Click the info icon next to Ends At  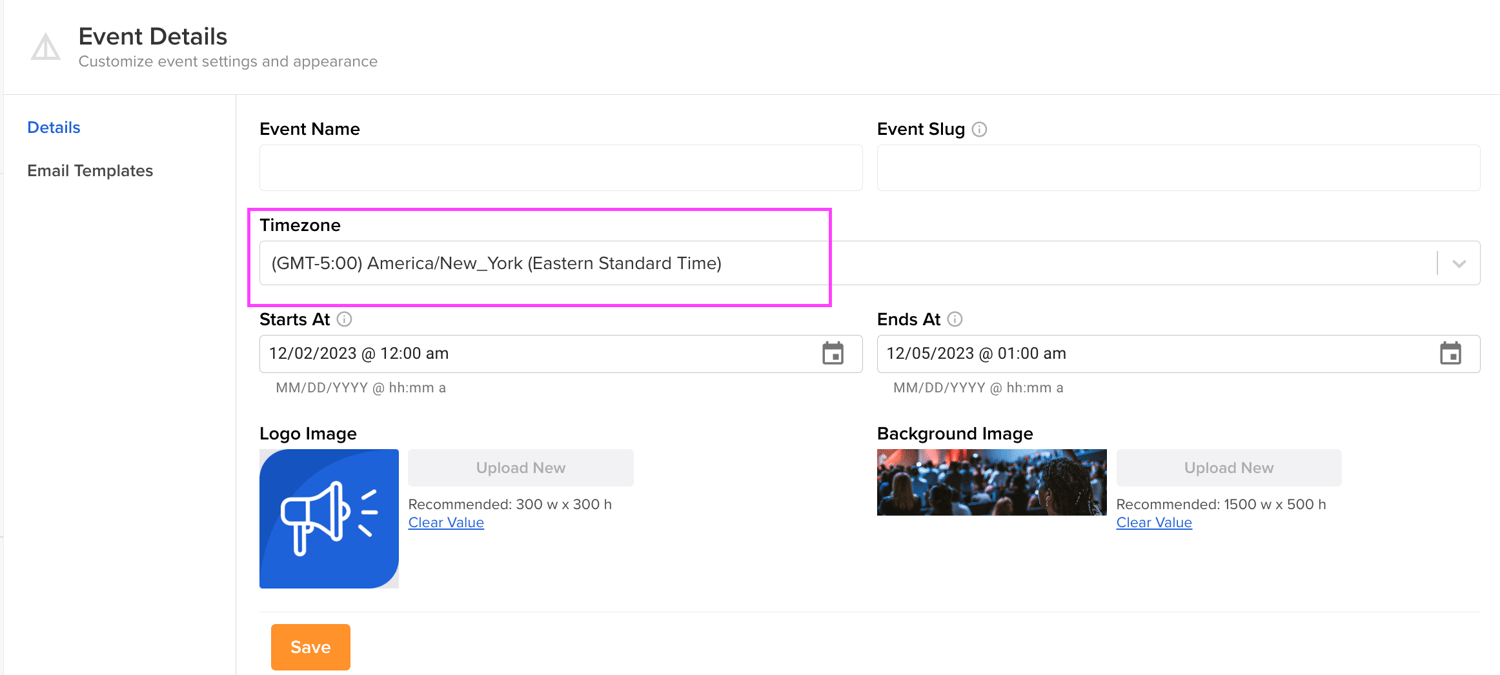(955, 319)
